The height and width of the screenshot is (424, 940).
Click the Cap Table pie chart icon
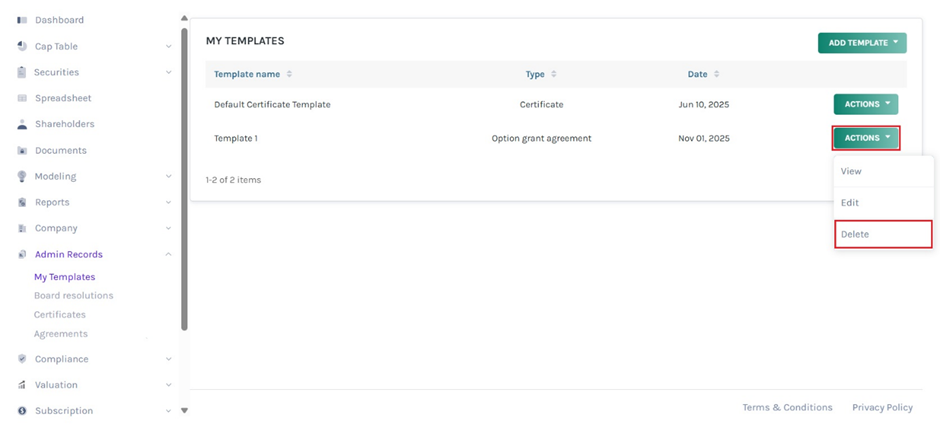coord(22,46)
